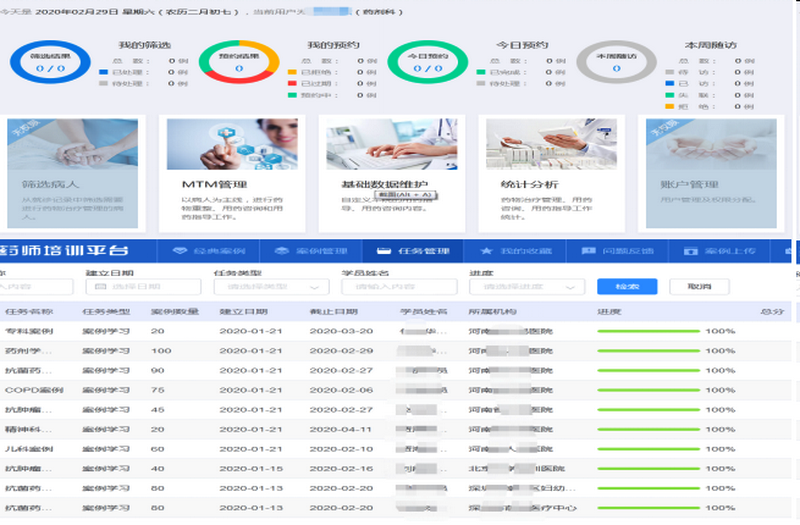Click the shield icon beside 经典案例
The image size is (800, 525).
click(x=181, y=250)
